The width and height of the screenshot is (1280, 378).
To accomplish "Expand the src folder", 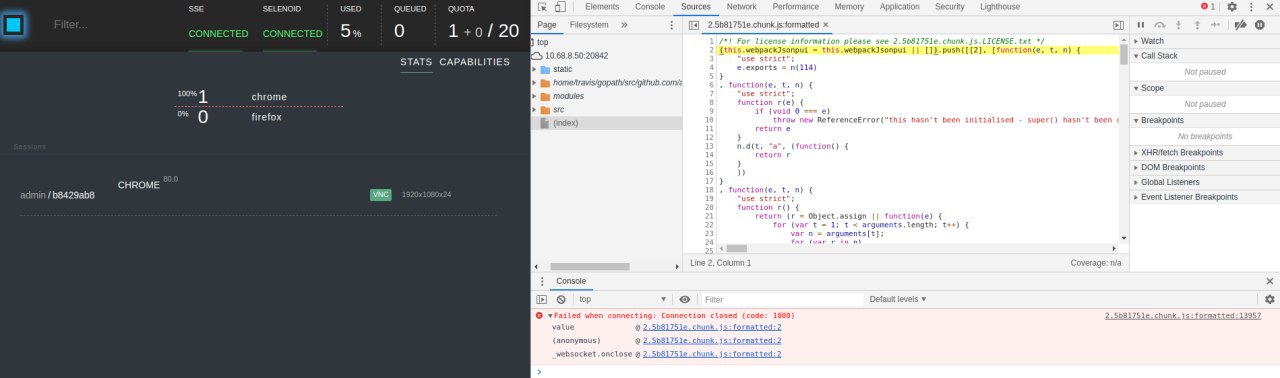I will click(x=534, y=109).
